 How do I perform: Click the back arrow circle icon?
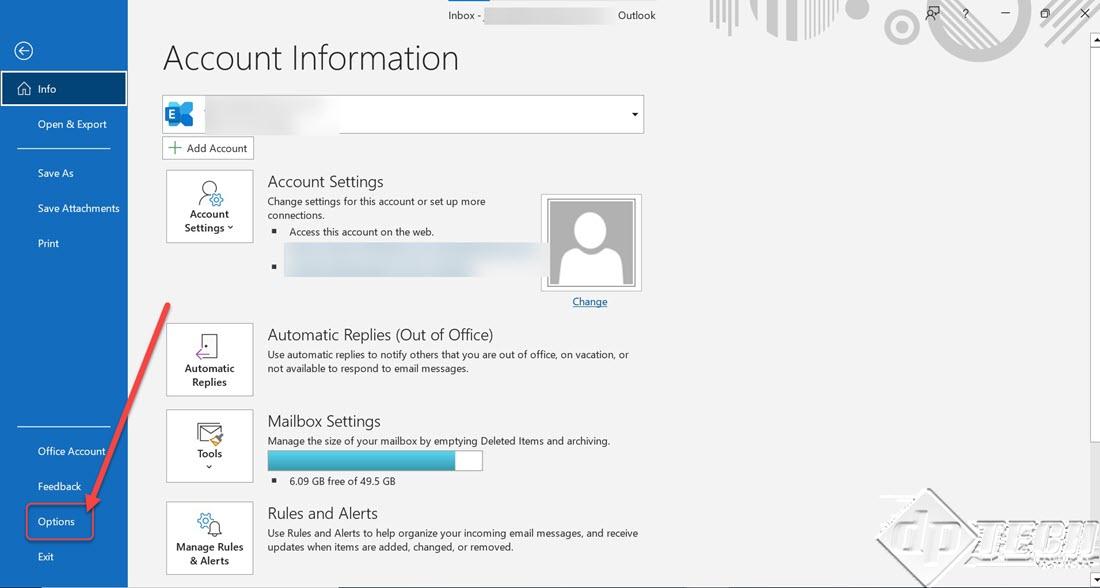(23, 51)
